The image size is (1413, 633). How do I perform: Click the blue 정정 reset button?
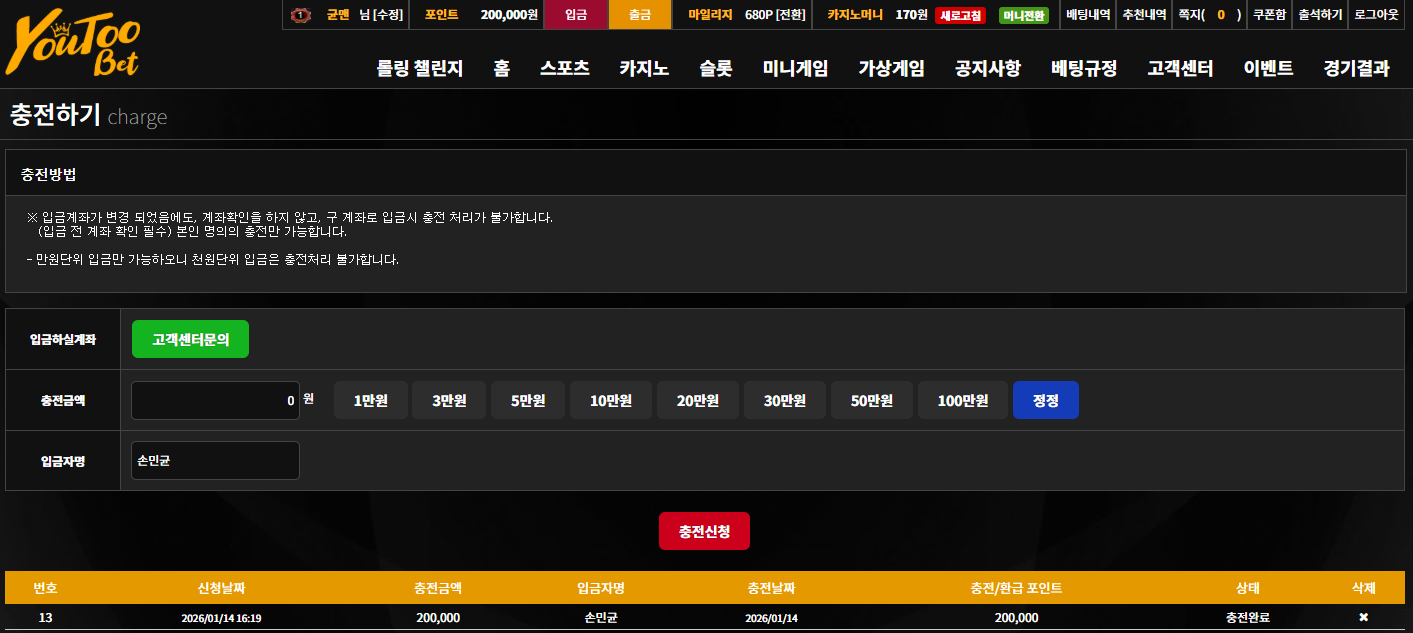coord(1046,400)
